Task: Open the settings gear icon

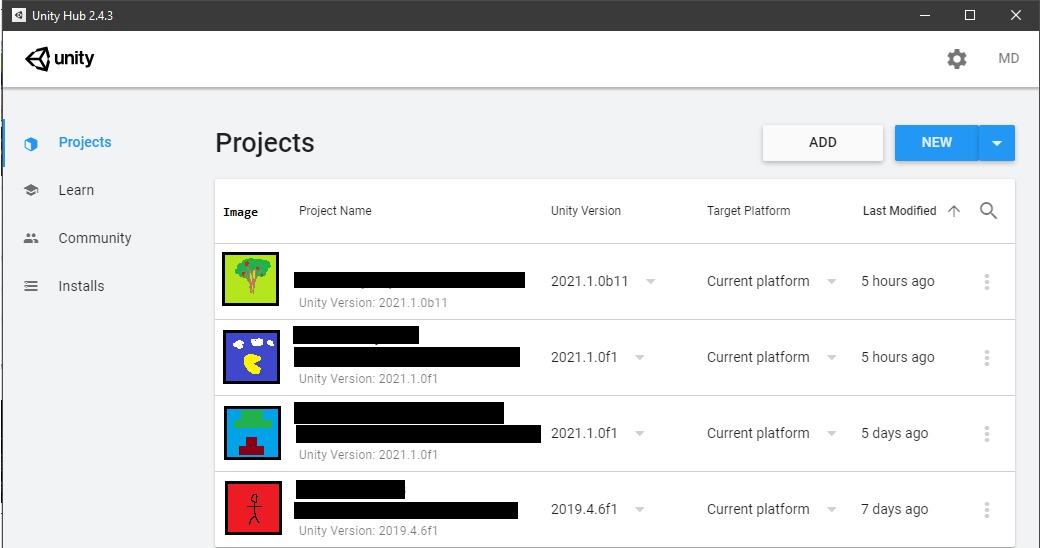Action: [957, 59]
